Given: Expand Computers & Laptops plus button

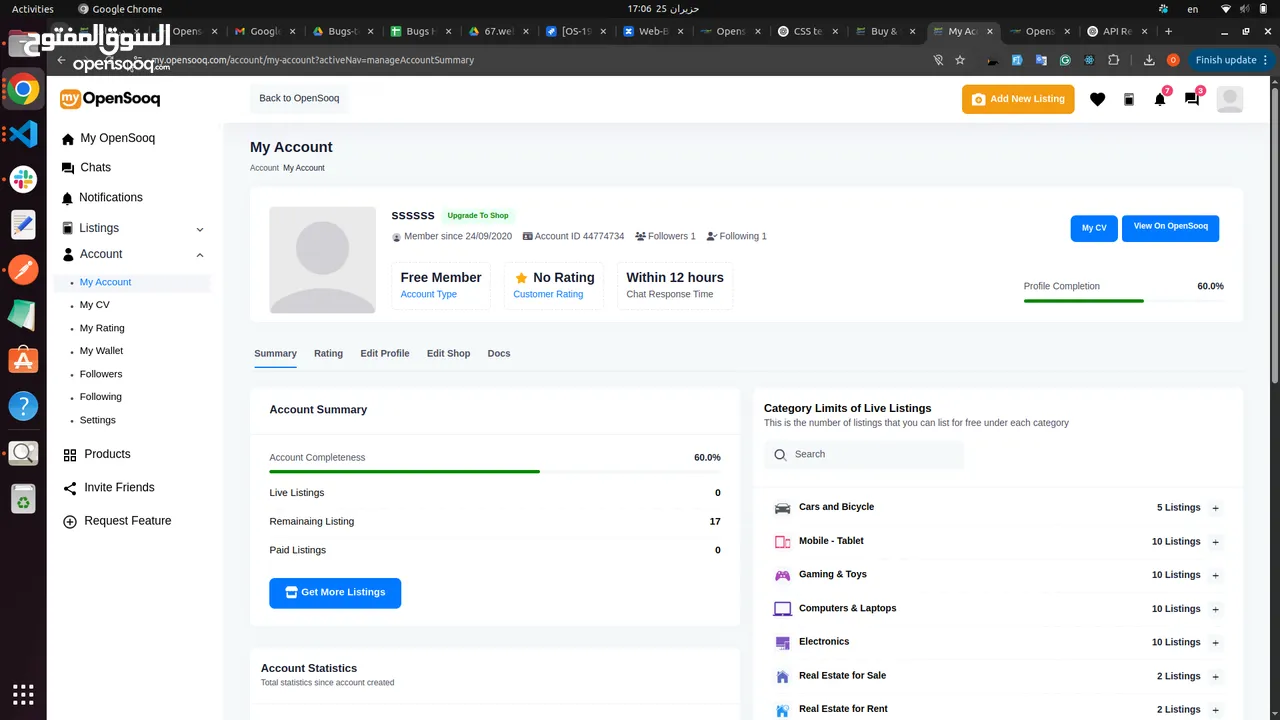Looking at the screenshot, I should [1216, 609].
